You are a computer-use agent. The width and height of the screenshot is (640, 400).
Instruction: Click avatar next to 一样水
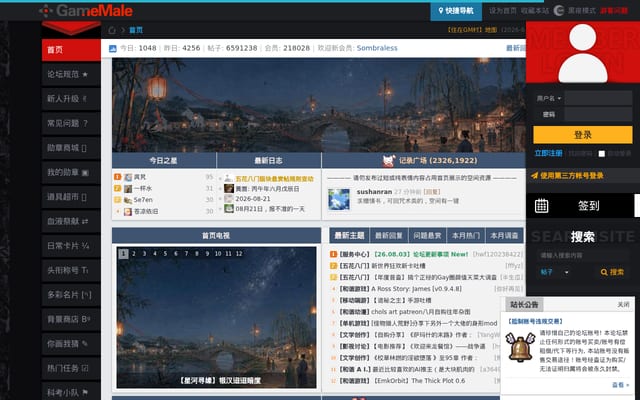point(128,189)
